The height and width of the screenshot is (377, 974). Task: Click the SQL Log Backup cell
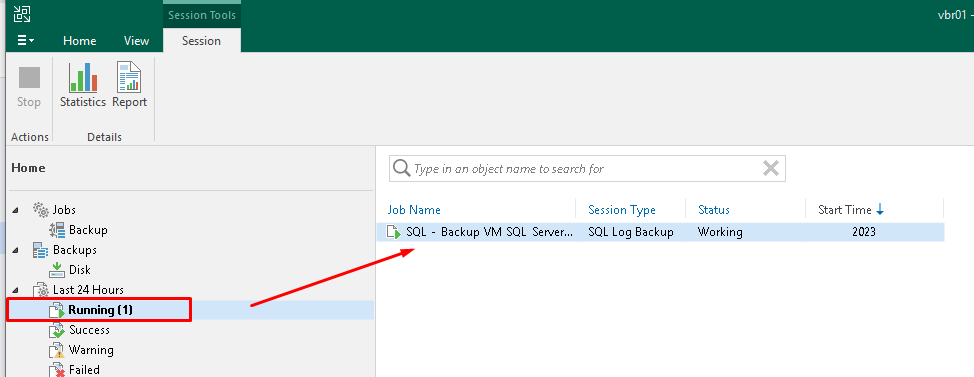[x=631, y=232]
